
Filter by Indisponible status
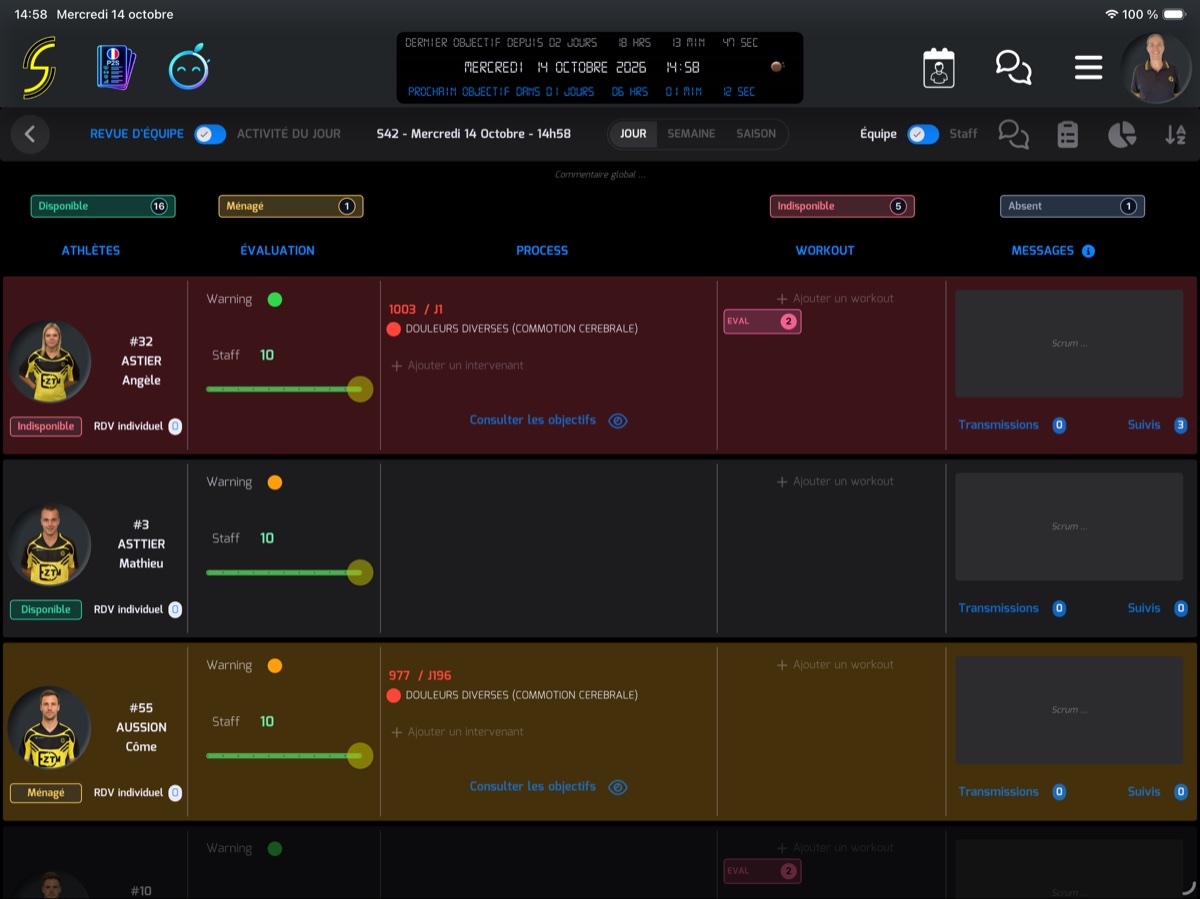[x=842, y=206]
